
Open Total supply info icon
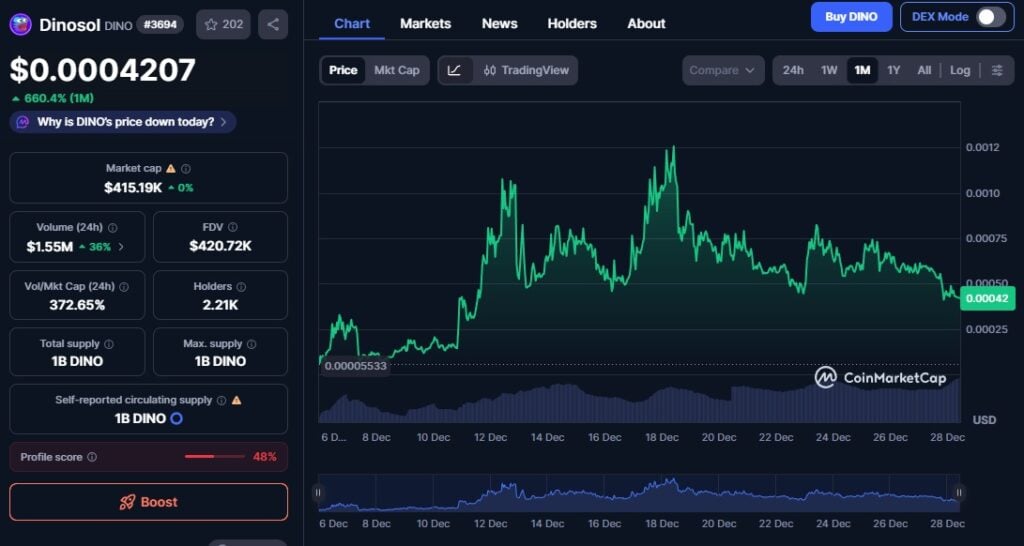pyautogui.click(x=109, y=344)
